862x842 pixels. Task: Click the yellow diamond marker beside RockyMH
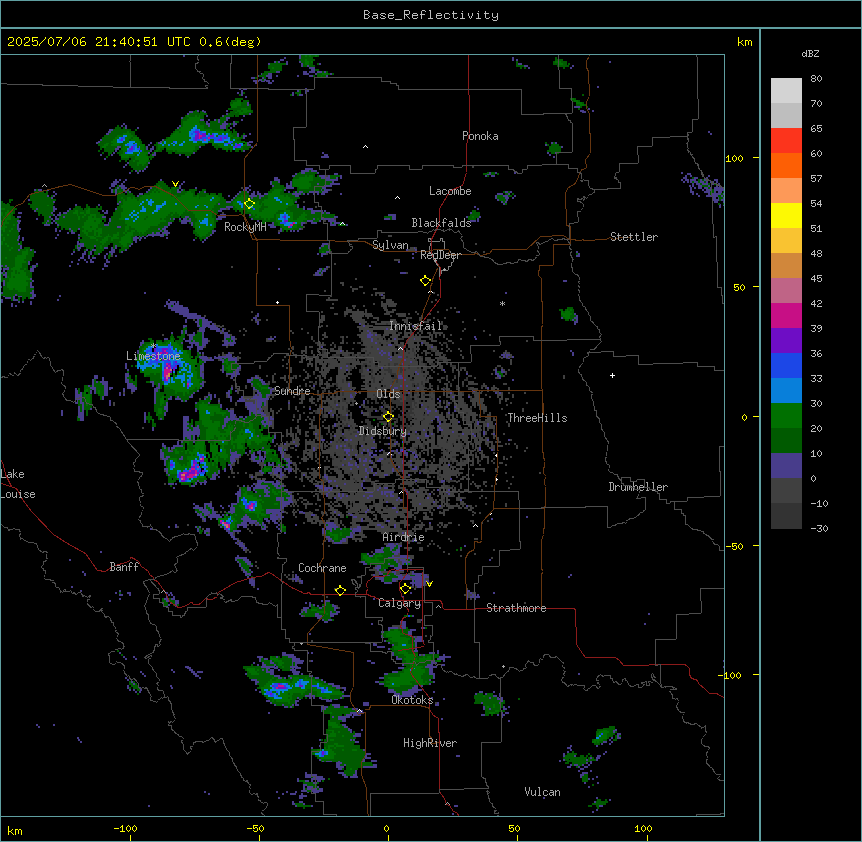coord(249,204)
